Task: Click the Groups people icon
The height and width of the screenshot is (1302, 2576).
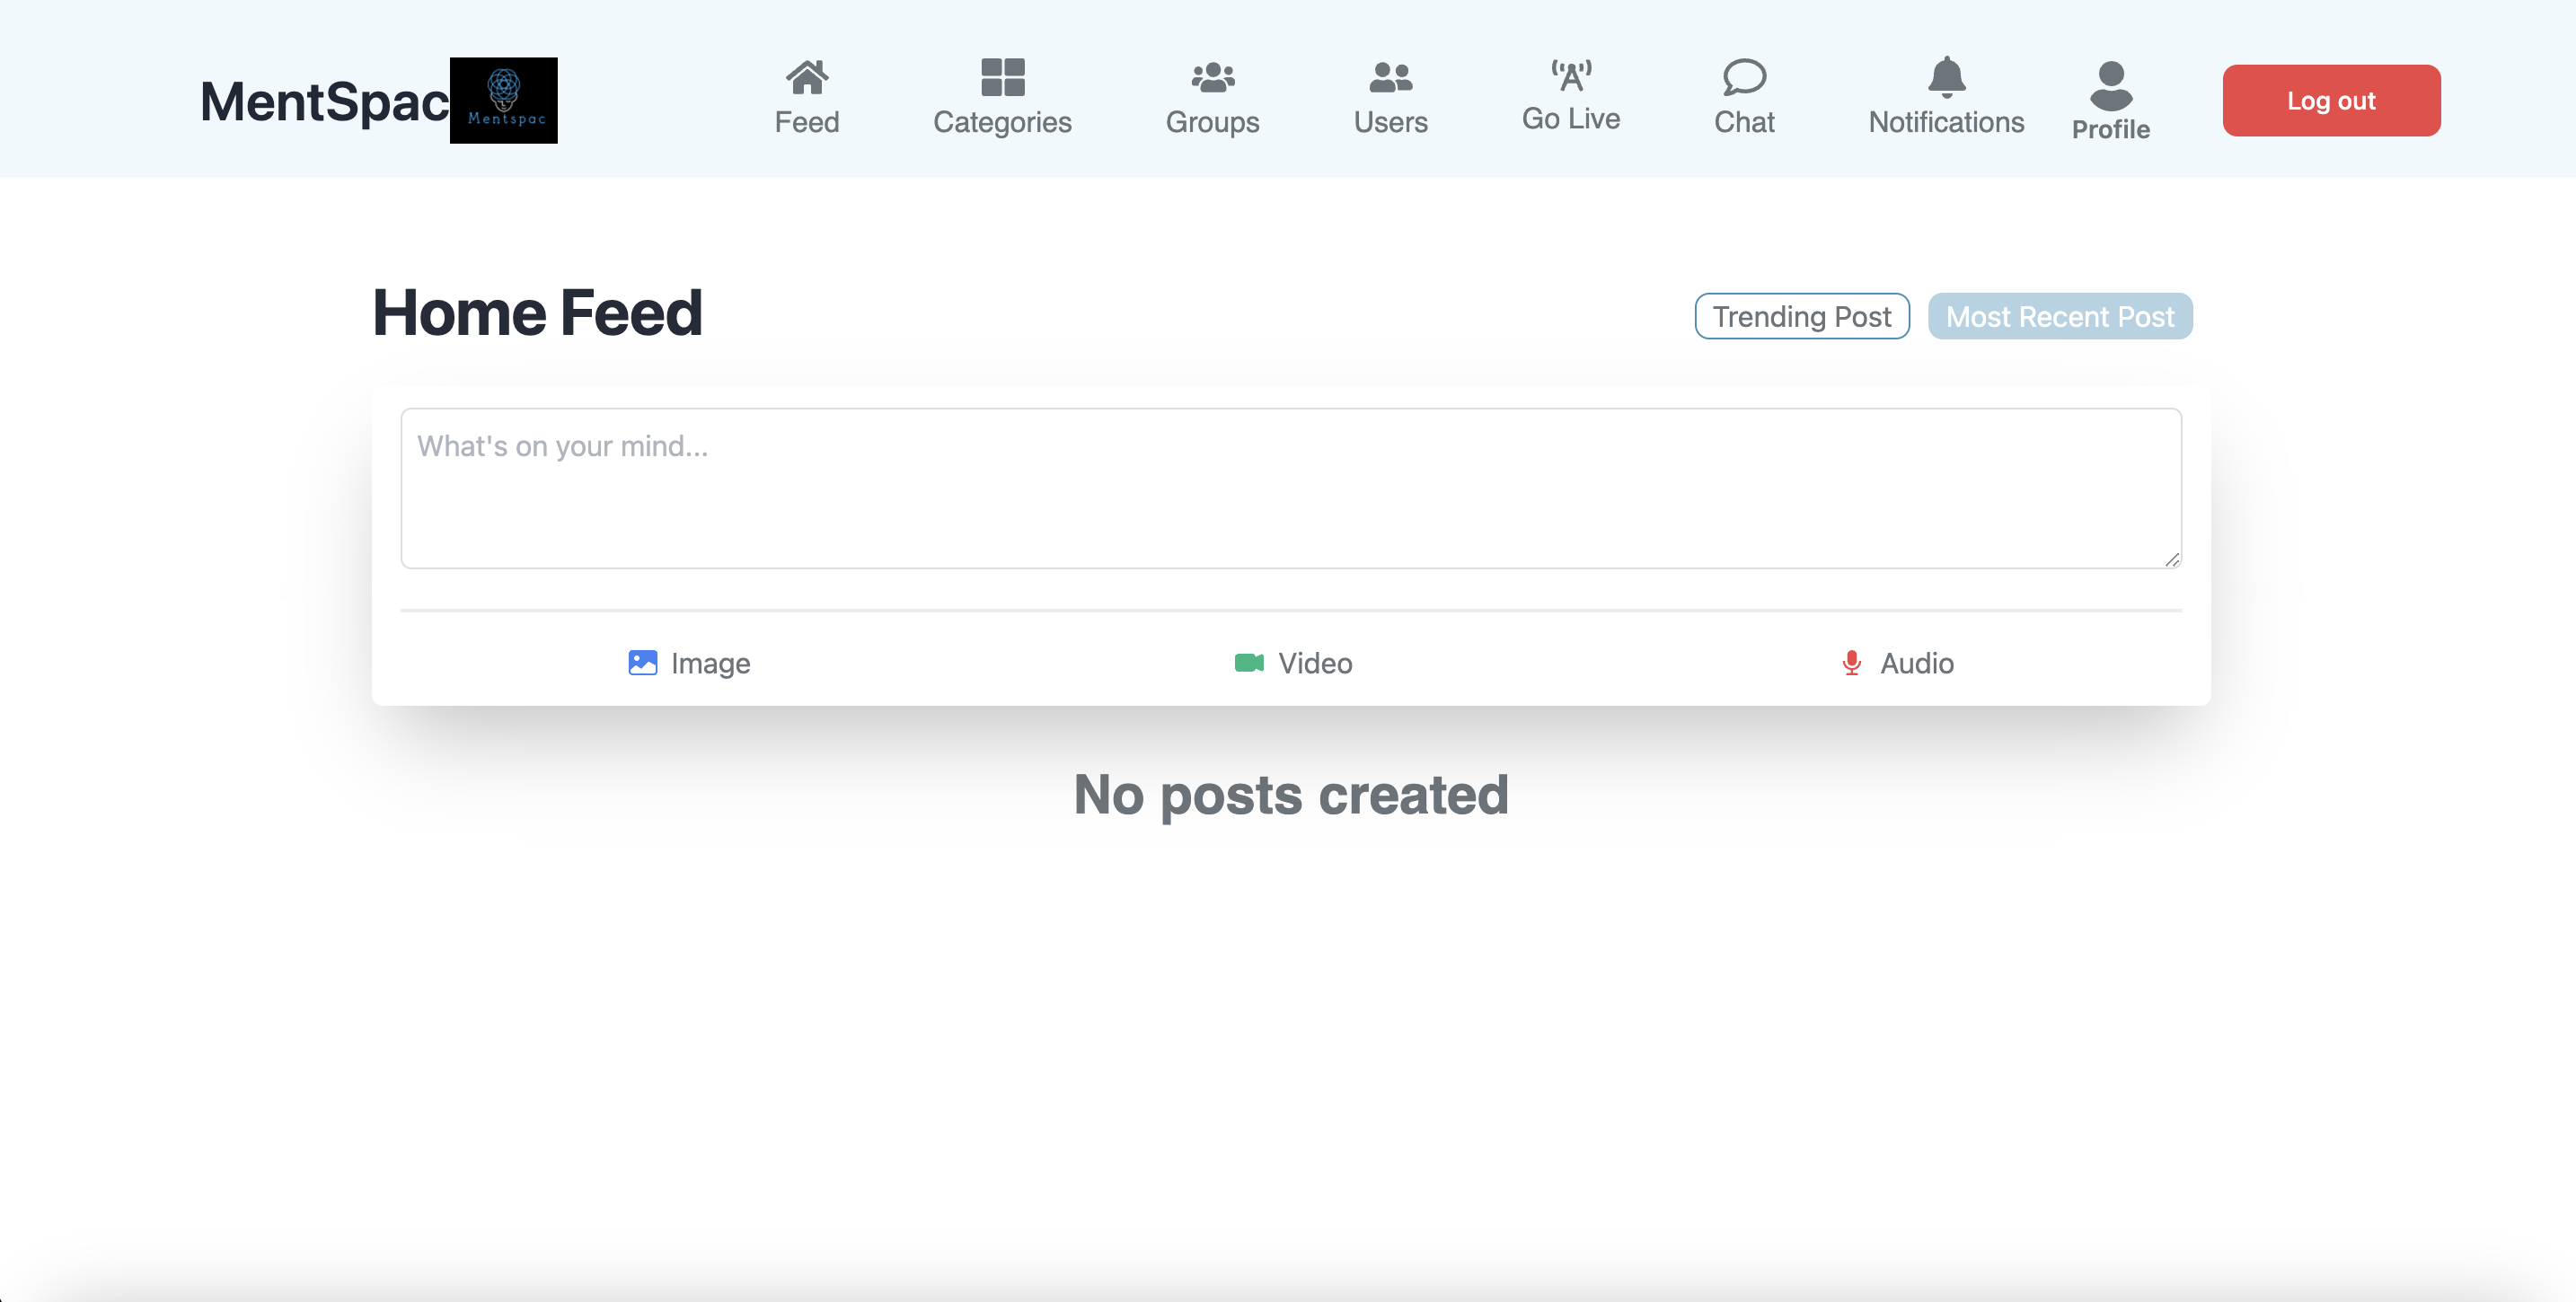Action: click(x=1212, y=77)
